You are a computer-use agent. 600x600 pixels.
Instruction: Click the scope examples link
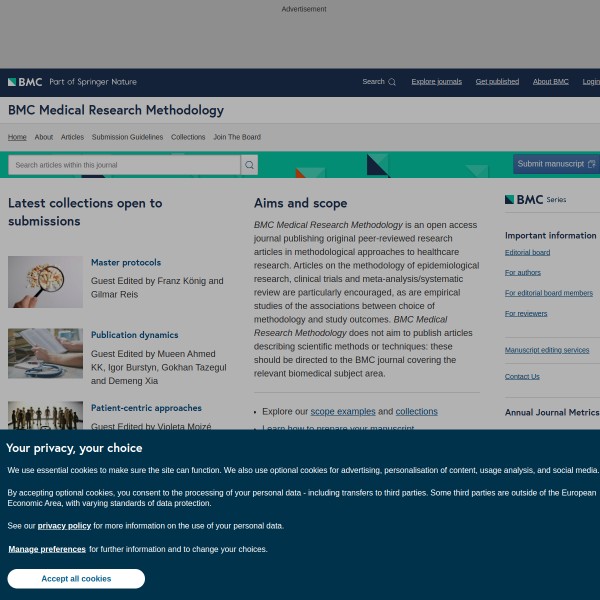pos(342,411)
